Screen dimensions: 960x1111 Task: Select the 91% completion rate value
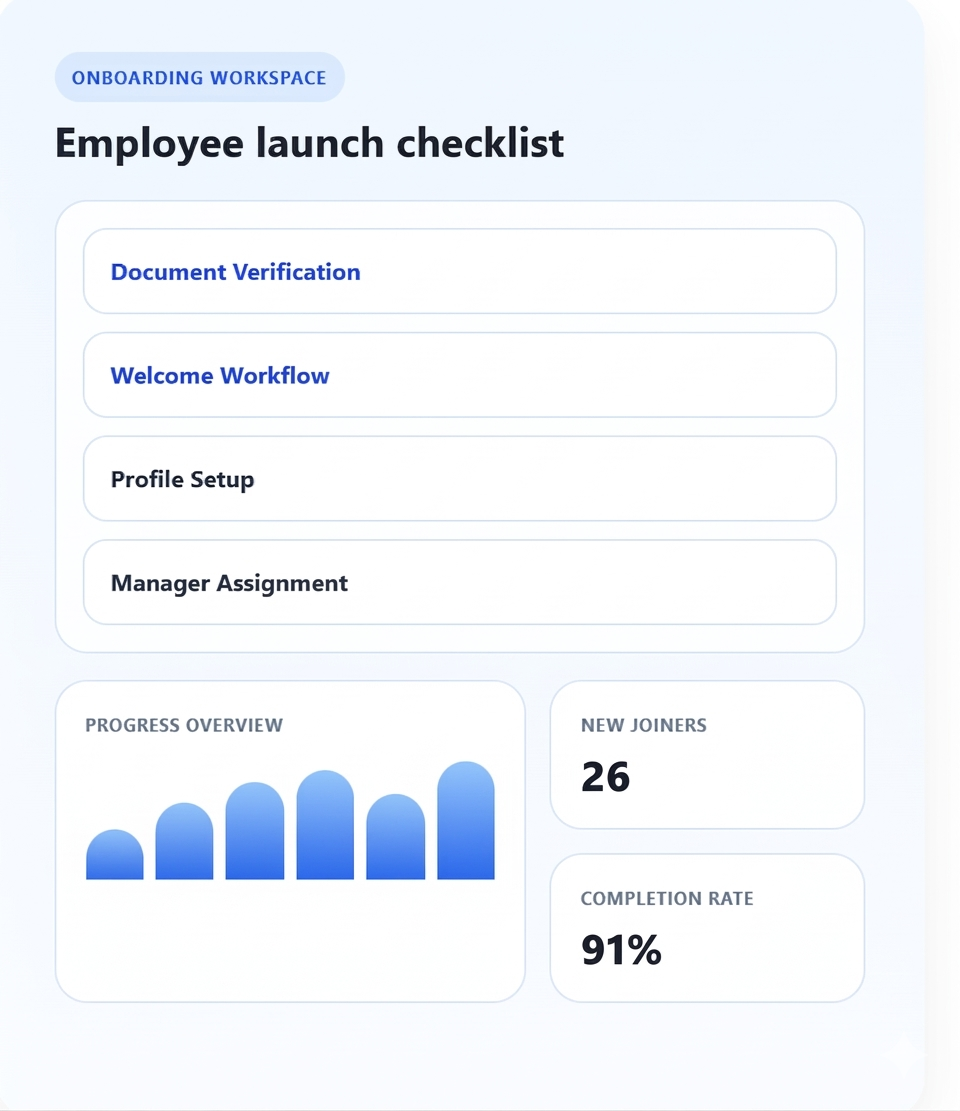pos(620,951)
